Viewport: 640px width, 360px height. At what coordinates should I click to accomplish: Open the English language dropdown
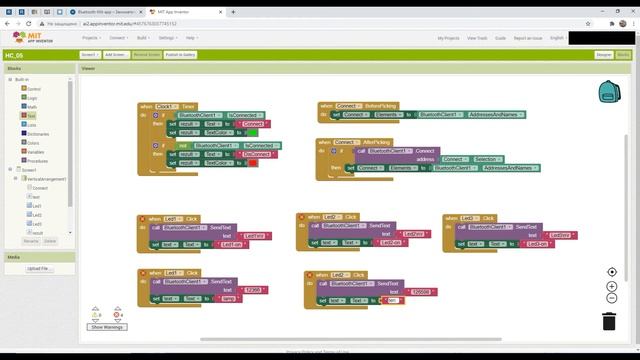(x=558, y=38)
